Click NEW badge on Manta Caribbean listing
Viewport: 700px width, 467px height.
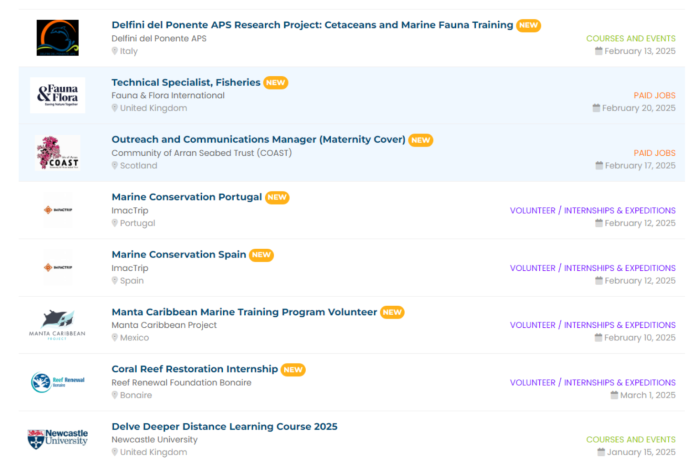coord(392,313)
